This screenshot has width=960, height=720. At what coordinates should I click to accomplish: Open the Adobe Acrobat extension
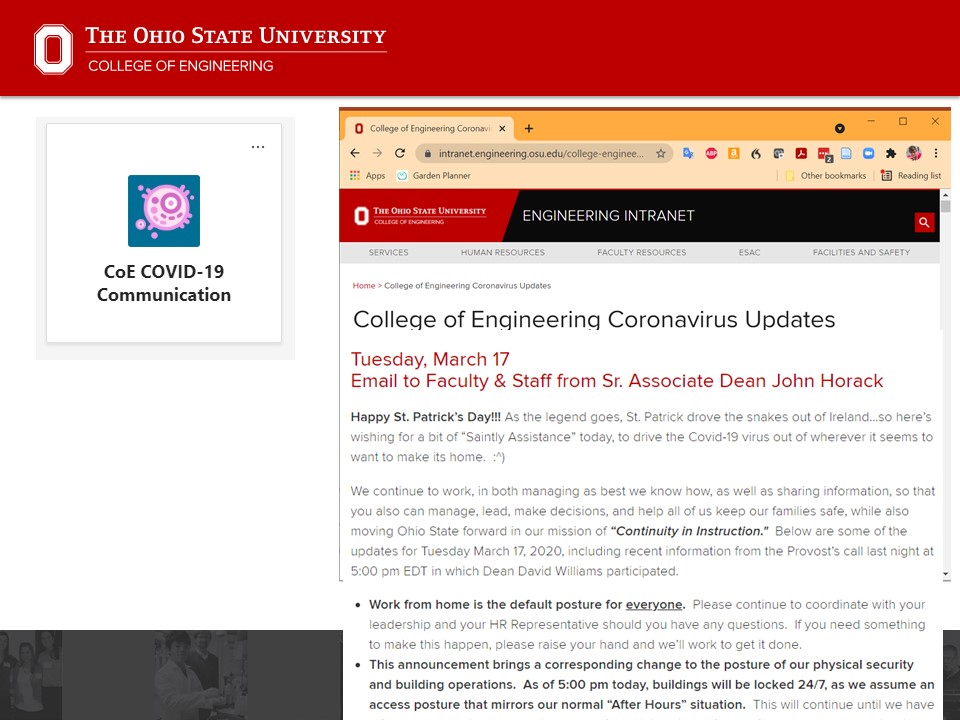(801, 154)
